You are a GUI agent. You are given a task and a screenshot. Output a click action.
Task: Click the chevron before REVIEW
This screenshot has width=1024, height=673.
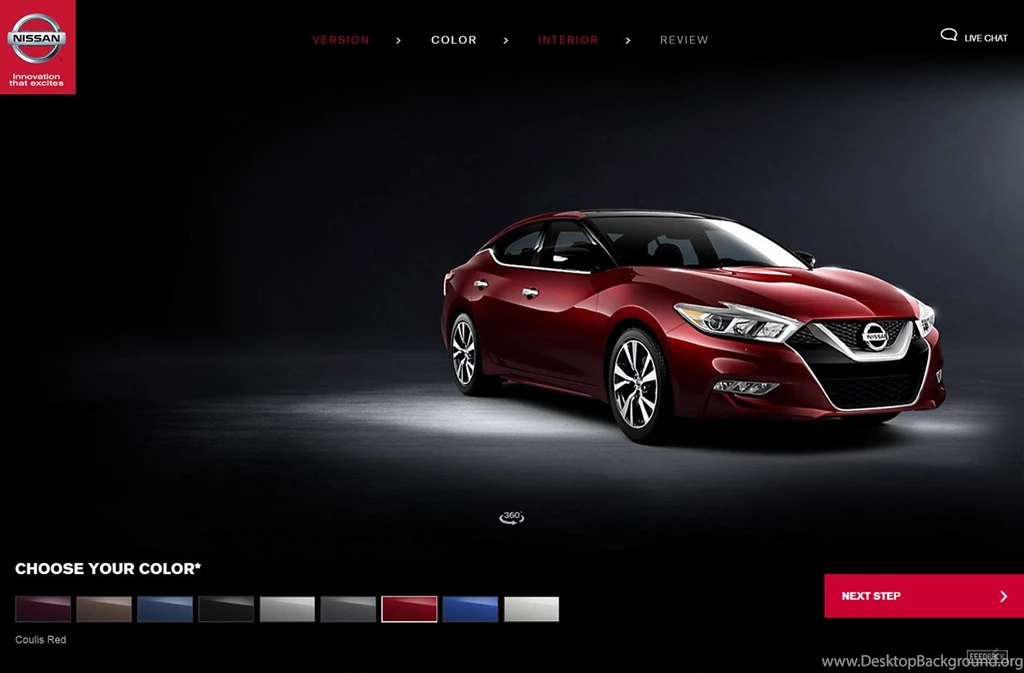628,40
